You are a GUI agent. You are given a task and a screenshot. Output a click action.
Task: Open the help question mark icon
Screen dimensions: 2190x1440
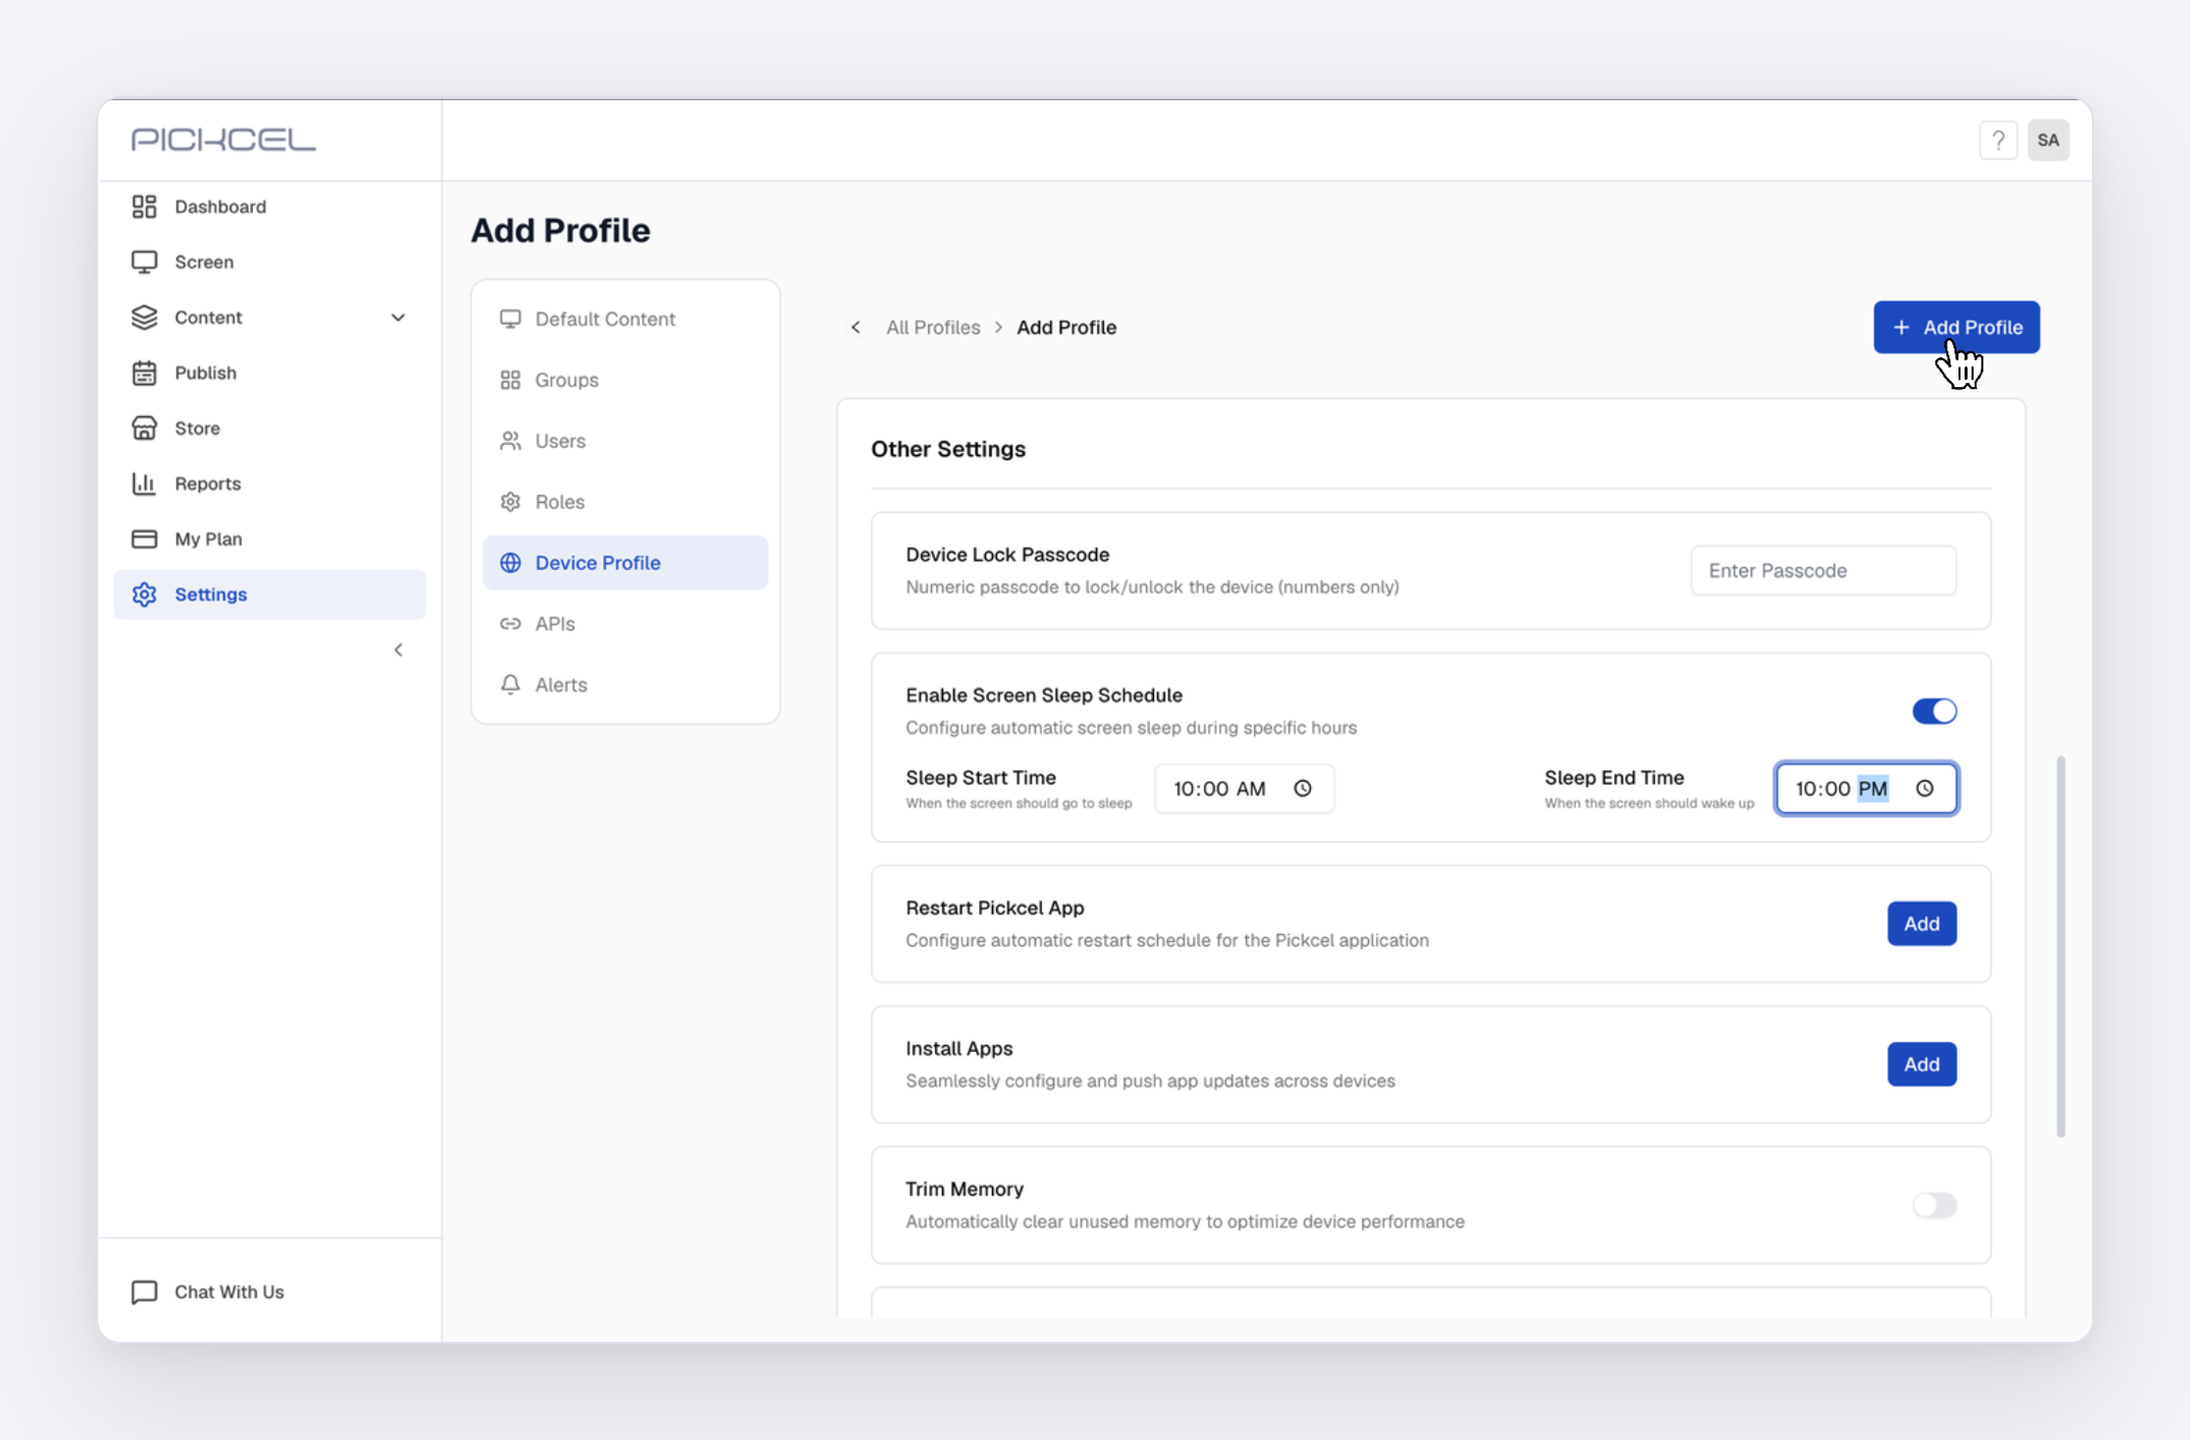pyautogui.click(x=1998, y=140)
